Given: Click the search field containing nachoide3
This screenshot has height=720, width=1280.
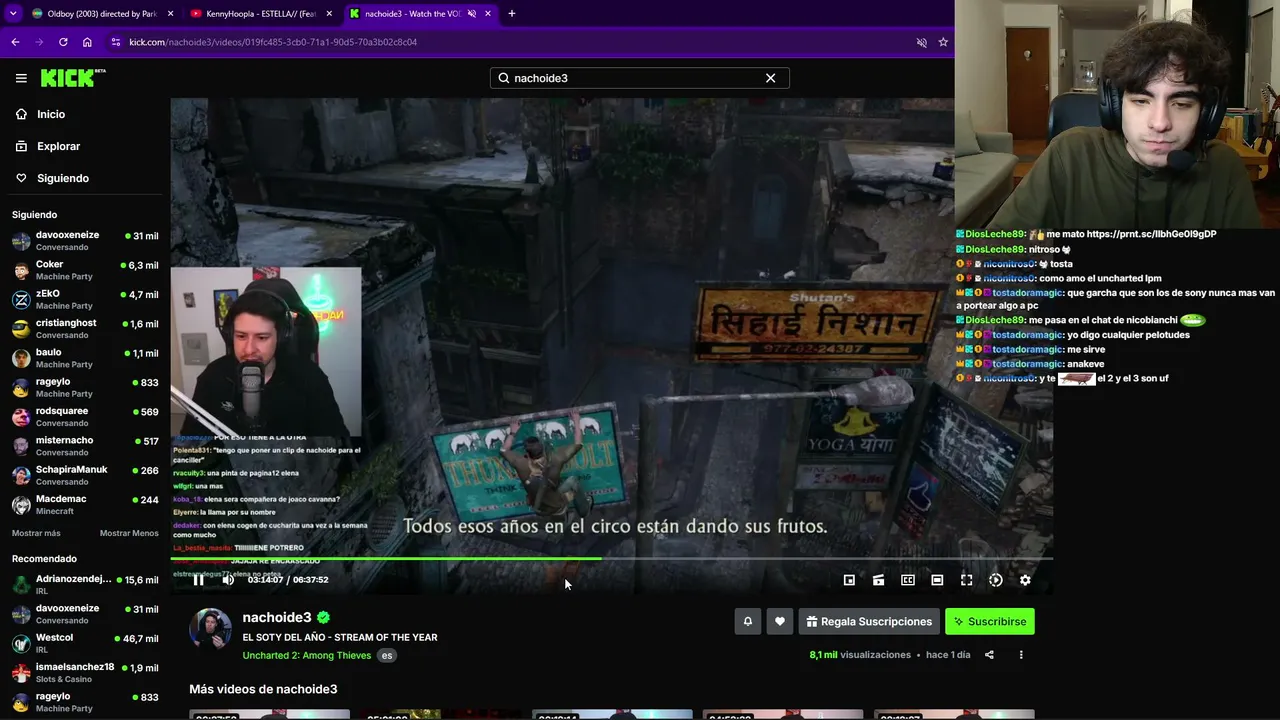Looking at the screenshot, I should click(x=639, y=78).
